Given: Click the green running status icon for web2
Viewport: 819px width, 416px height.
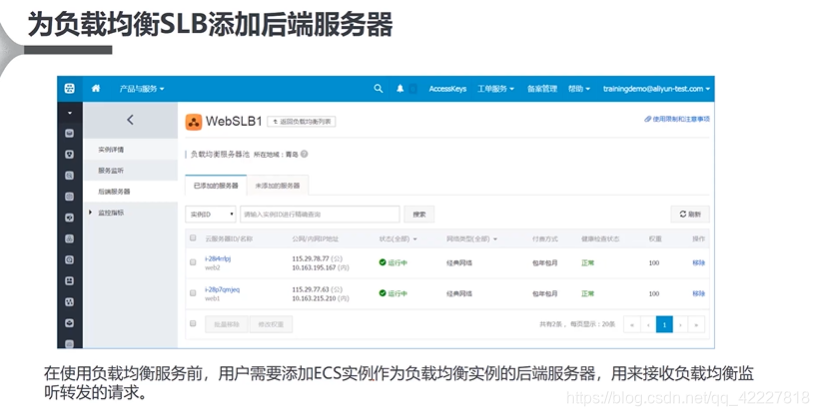Looking at the screenshot, I should [x=382, y=262].
